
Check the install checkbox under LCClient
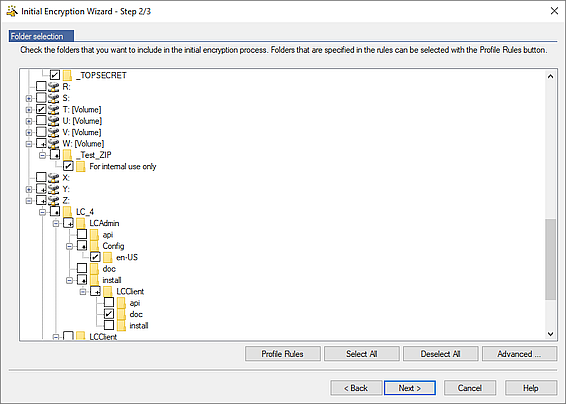[x=109, y=325]
